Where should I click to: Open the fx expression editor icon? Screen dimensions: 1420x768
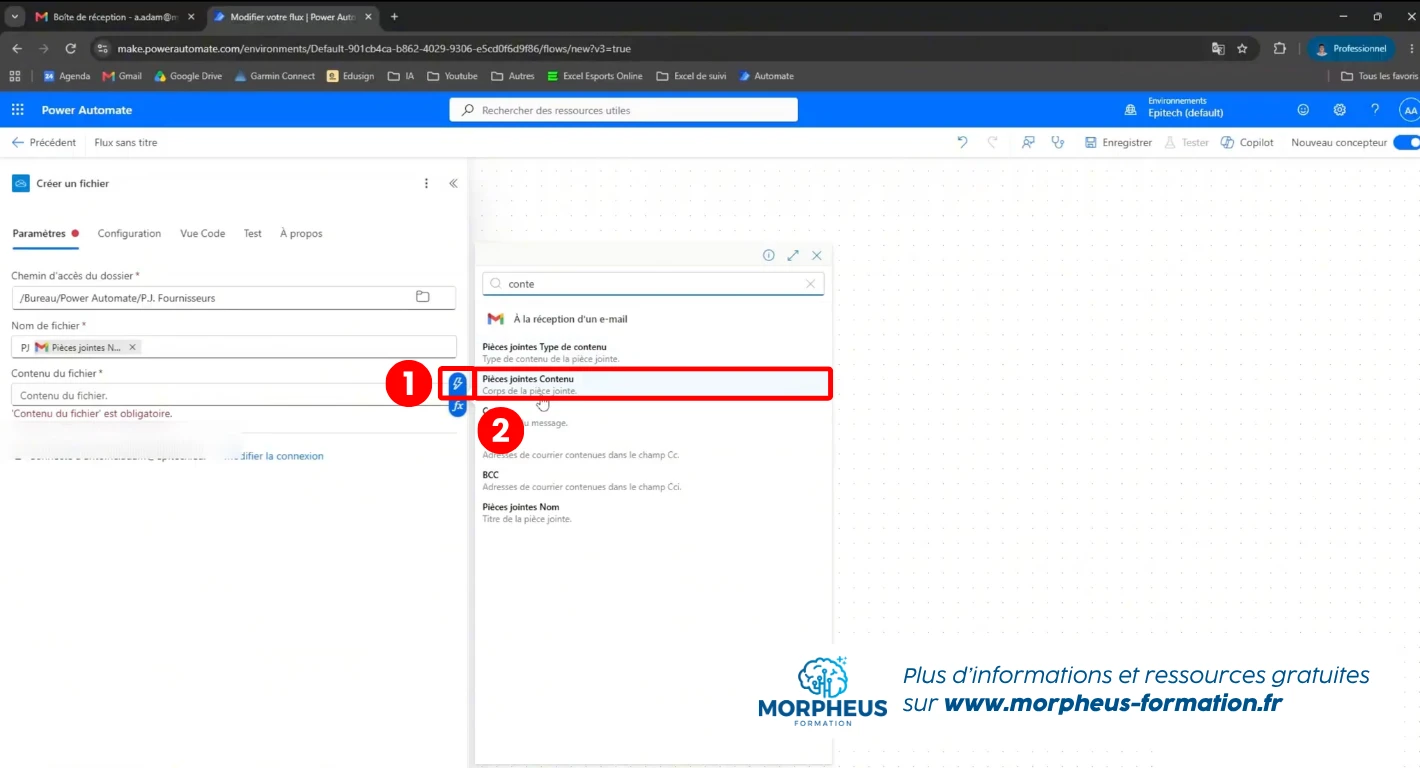(458, 406)
